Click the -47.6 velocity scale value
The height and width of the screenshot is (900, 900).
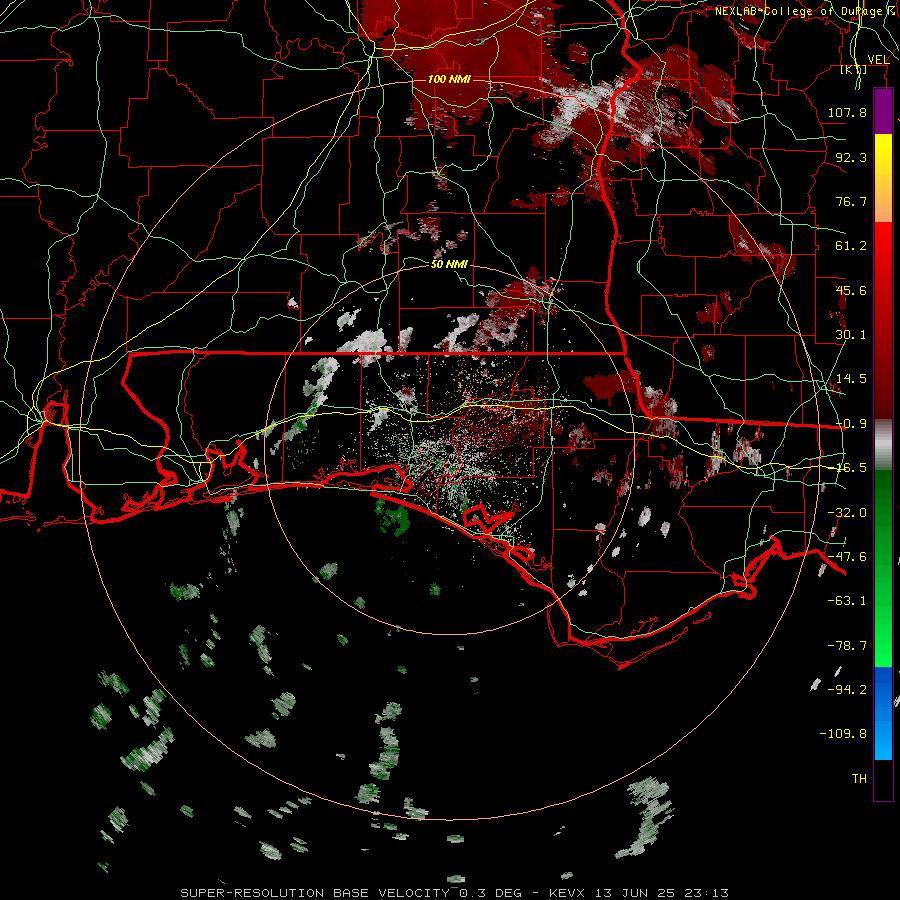click(847, 557)
